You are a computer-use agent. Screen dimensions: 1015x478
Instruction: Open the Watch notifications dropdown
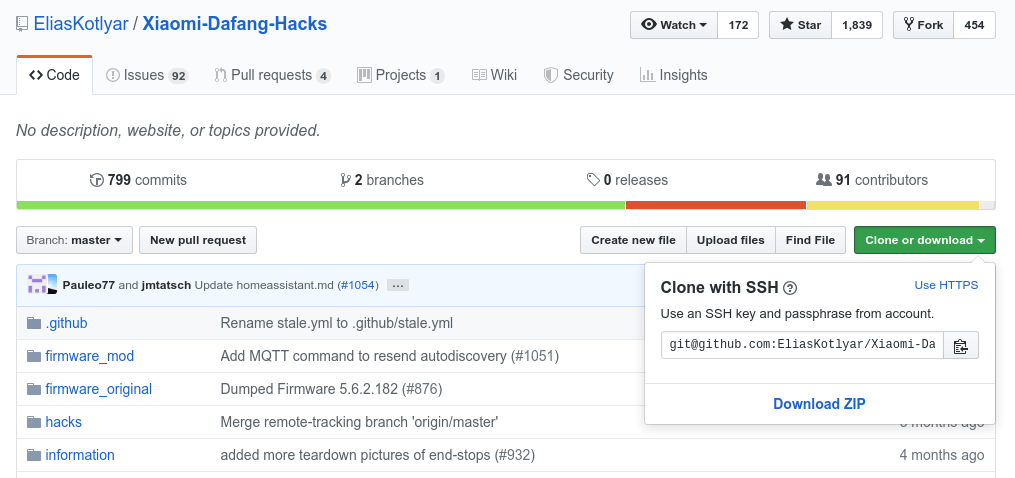(674, 25)
